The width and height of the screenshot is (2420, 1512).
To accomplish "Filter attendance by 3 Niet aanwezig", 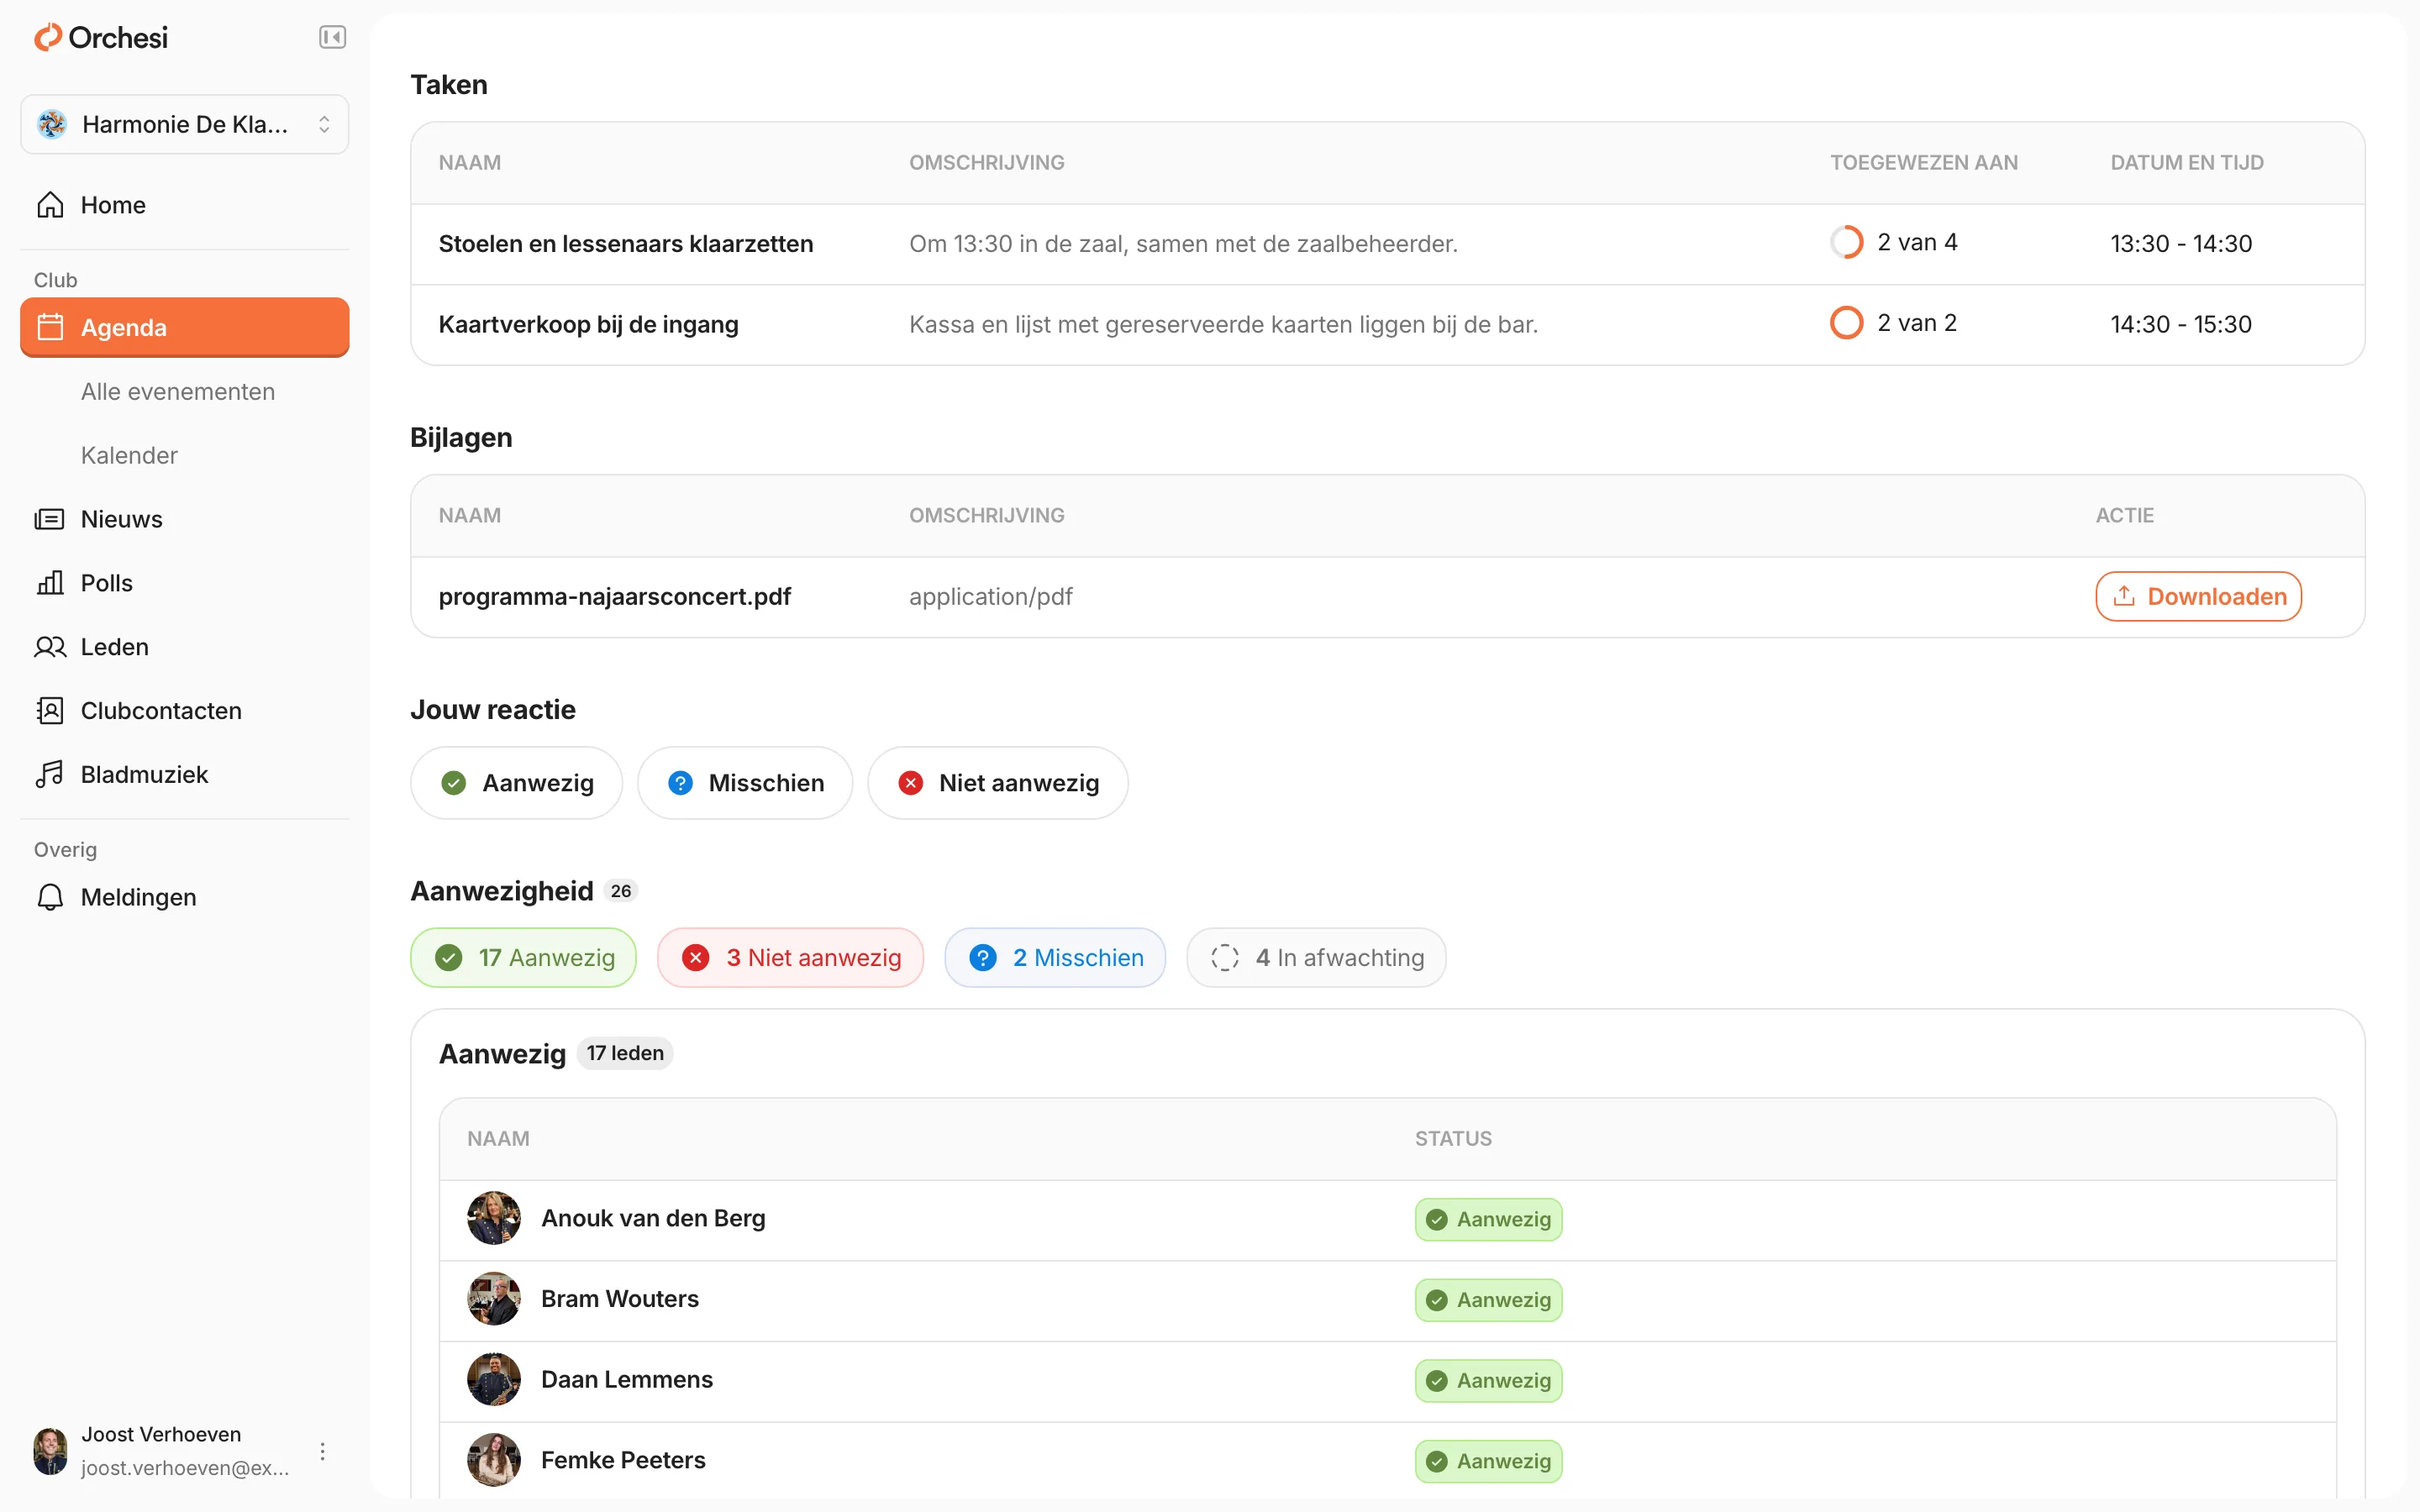I will click(x=790, y=958).
